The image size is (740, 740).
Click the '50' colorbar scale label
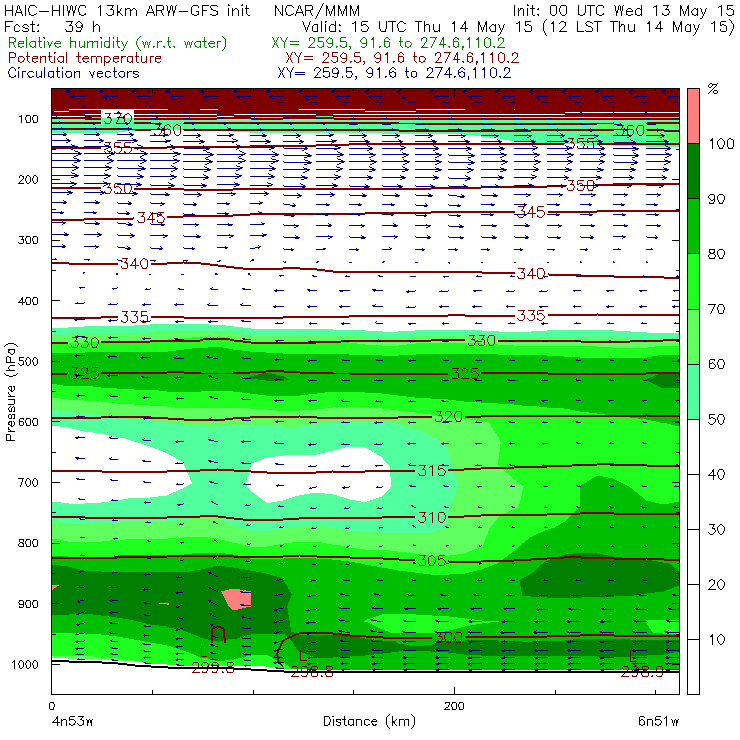[716, 420]
